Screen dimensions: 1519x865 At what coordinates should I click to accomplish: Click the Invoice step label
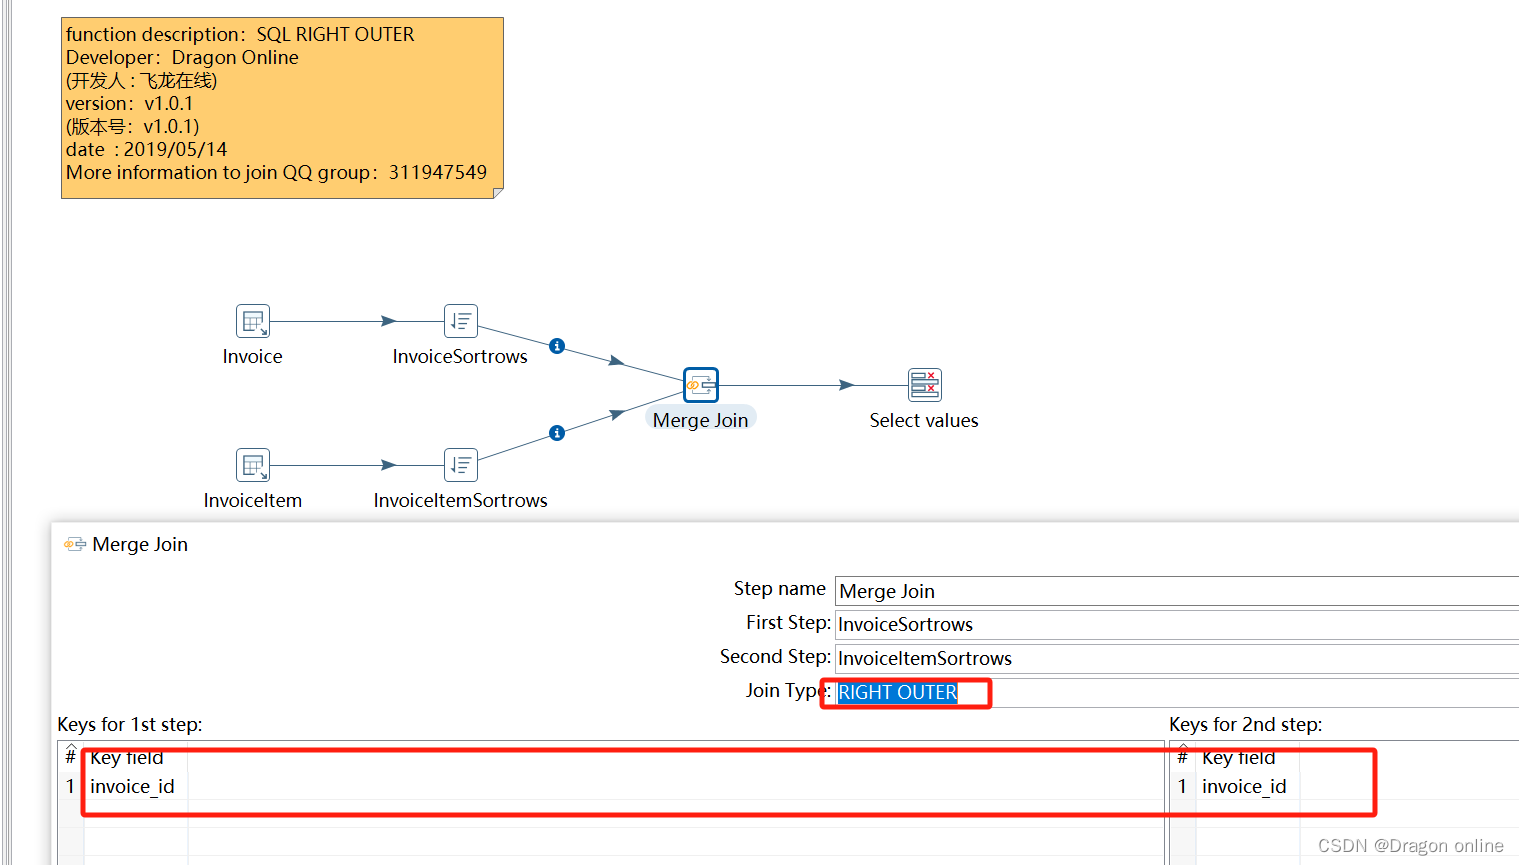click(253, 356)
